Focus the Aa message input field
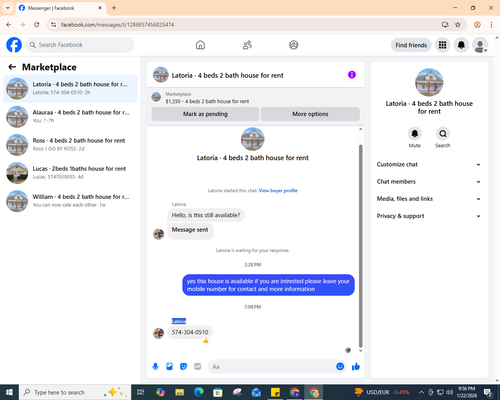Viewport: 500px width, 400px height. 272,367
